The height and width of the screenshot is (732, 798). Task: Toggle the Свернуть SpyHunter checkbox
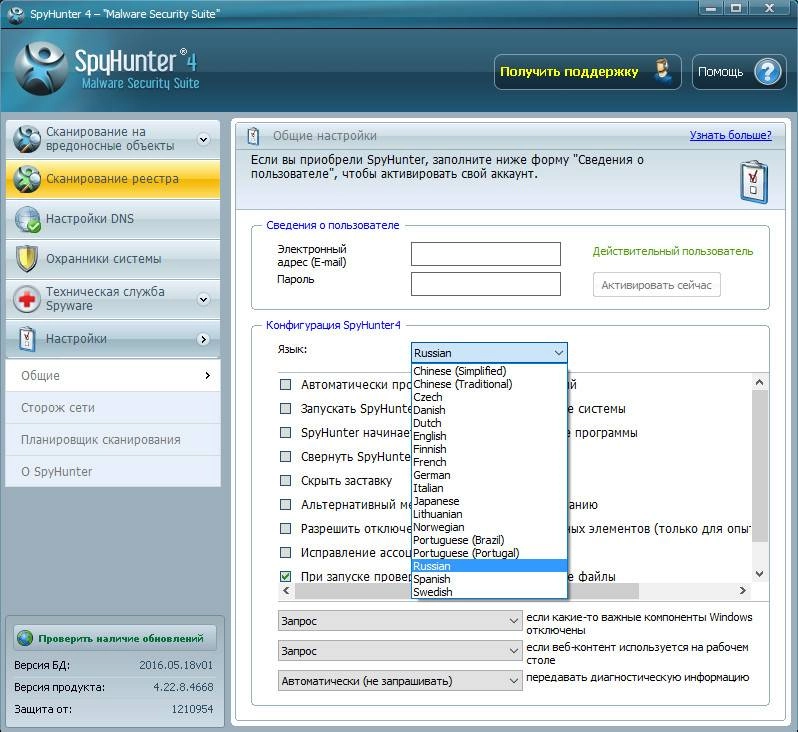[286, 456]
